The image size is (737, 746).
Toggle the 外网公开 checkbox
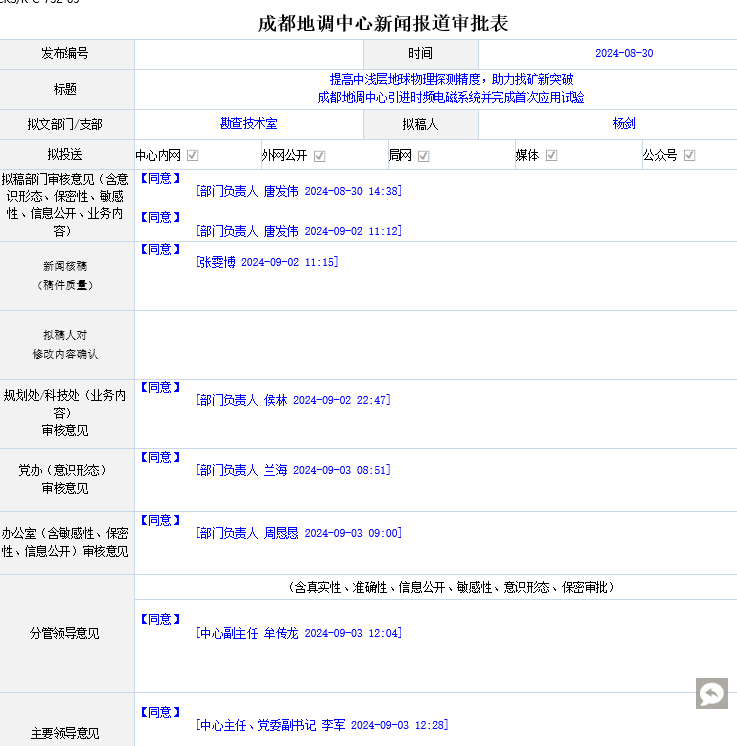point(319,156)
